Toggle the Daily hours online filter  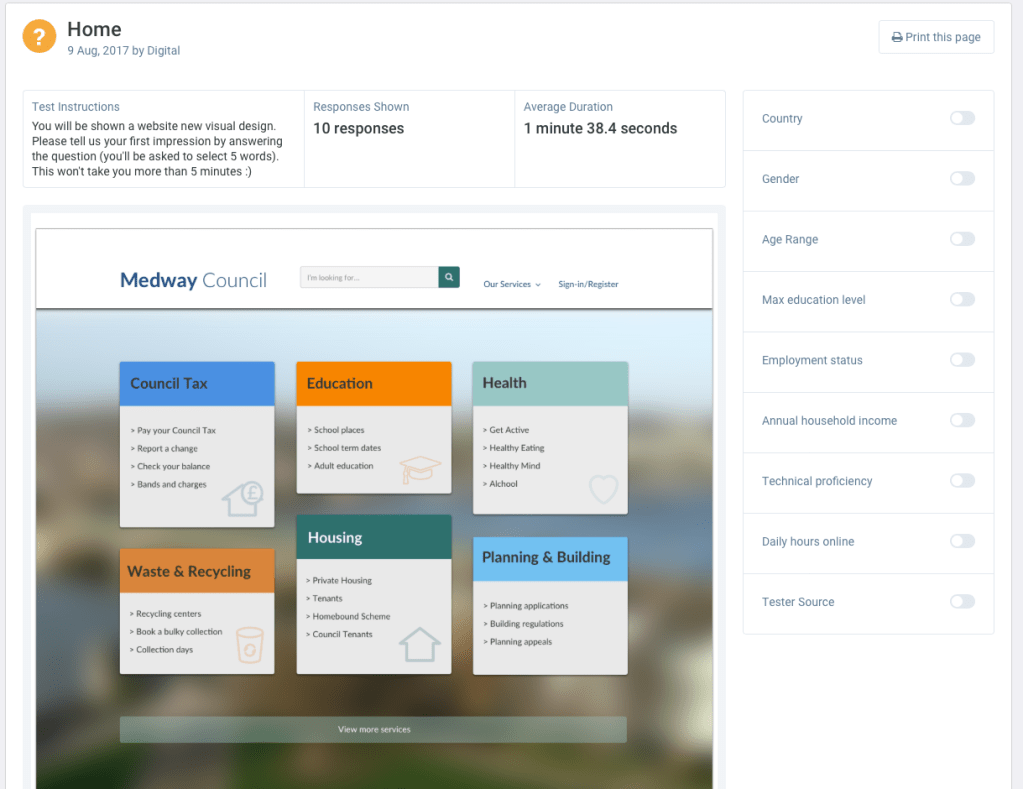(961, 540)
